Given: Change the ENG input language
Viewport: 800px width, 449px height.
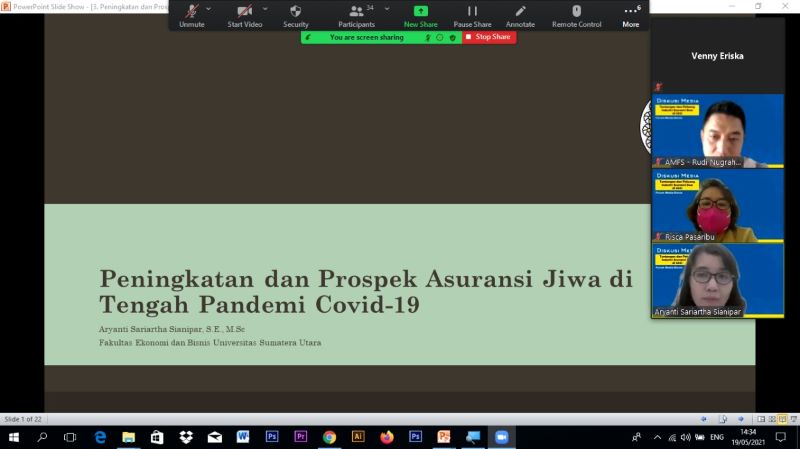Looking at the screenshot, I should [x=717, y=437].
